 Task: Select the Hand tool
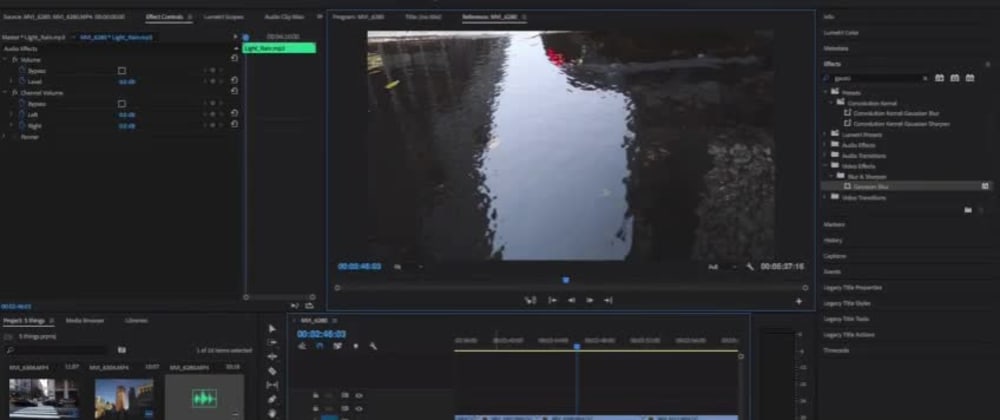click(272, 412)
